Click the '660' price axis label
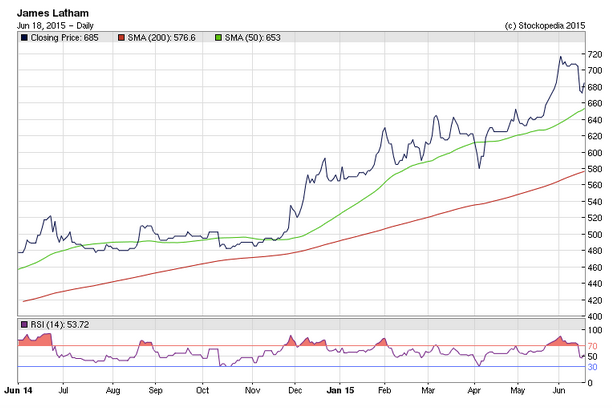Screen dimensions: 612x408 point(595,103)
